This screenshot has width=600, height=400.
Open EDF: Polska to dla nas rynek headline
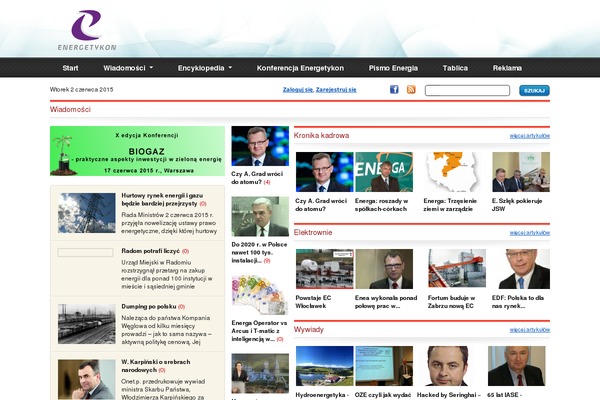point(518,302)
